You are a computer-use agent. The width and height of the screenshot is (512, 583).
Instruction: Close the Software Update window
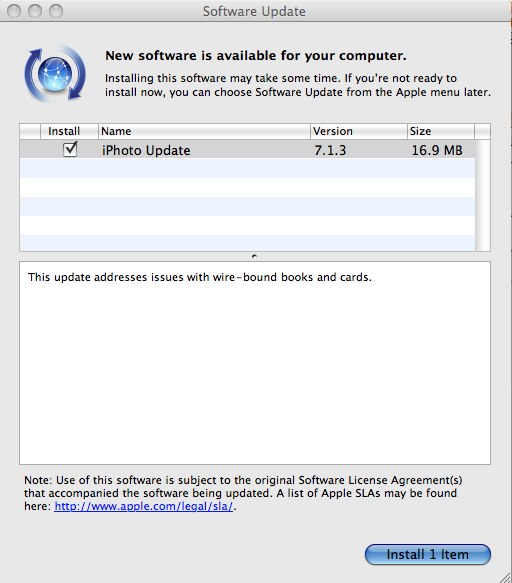click(x=14, y=11)
